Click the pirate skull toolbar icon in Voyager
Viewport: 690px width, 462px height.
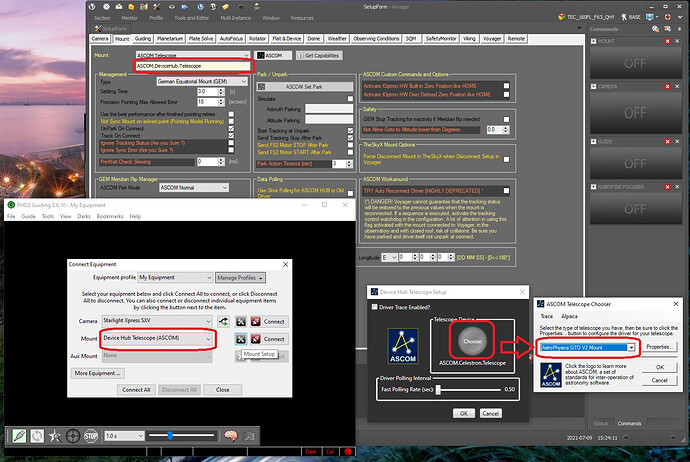[257, 7]
